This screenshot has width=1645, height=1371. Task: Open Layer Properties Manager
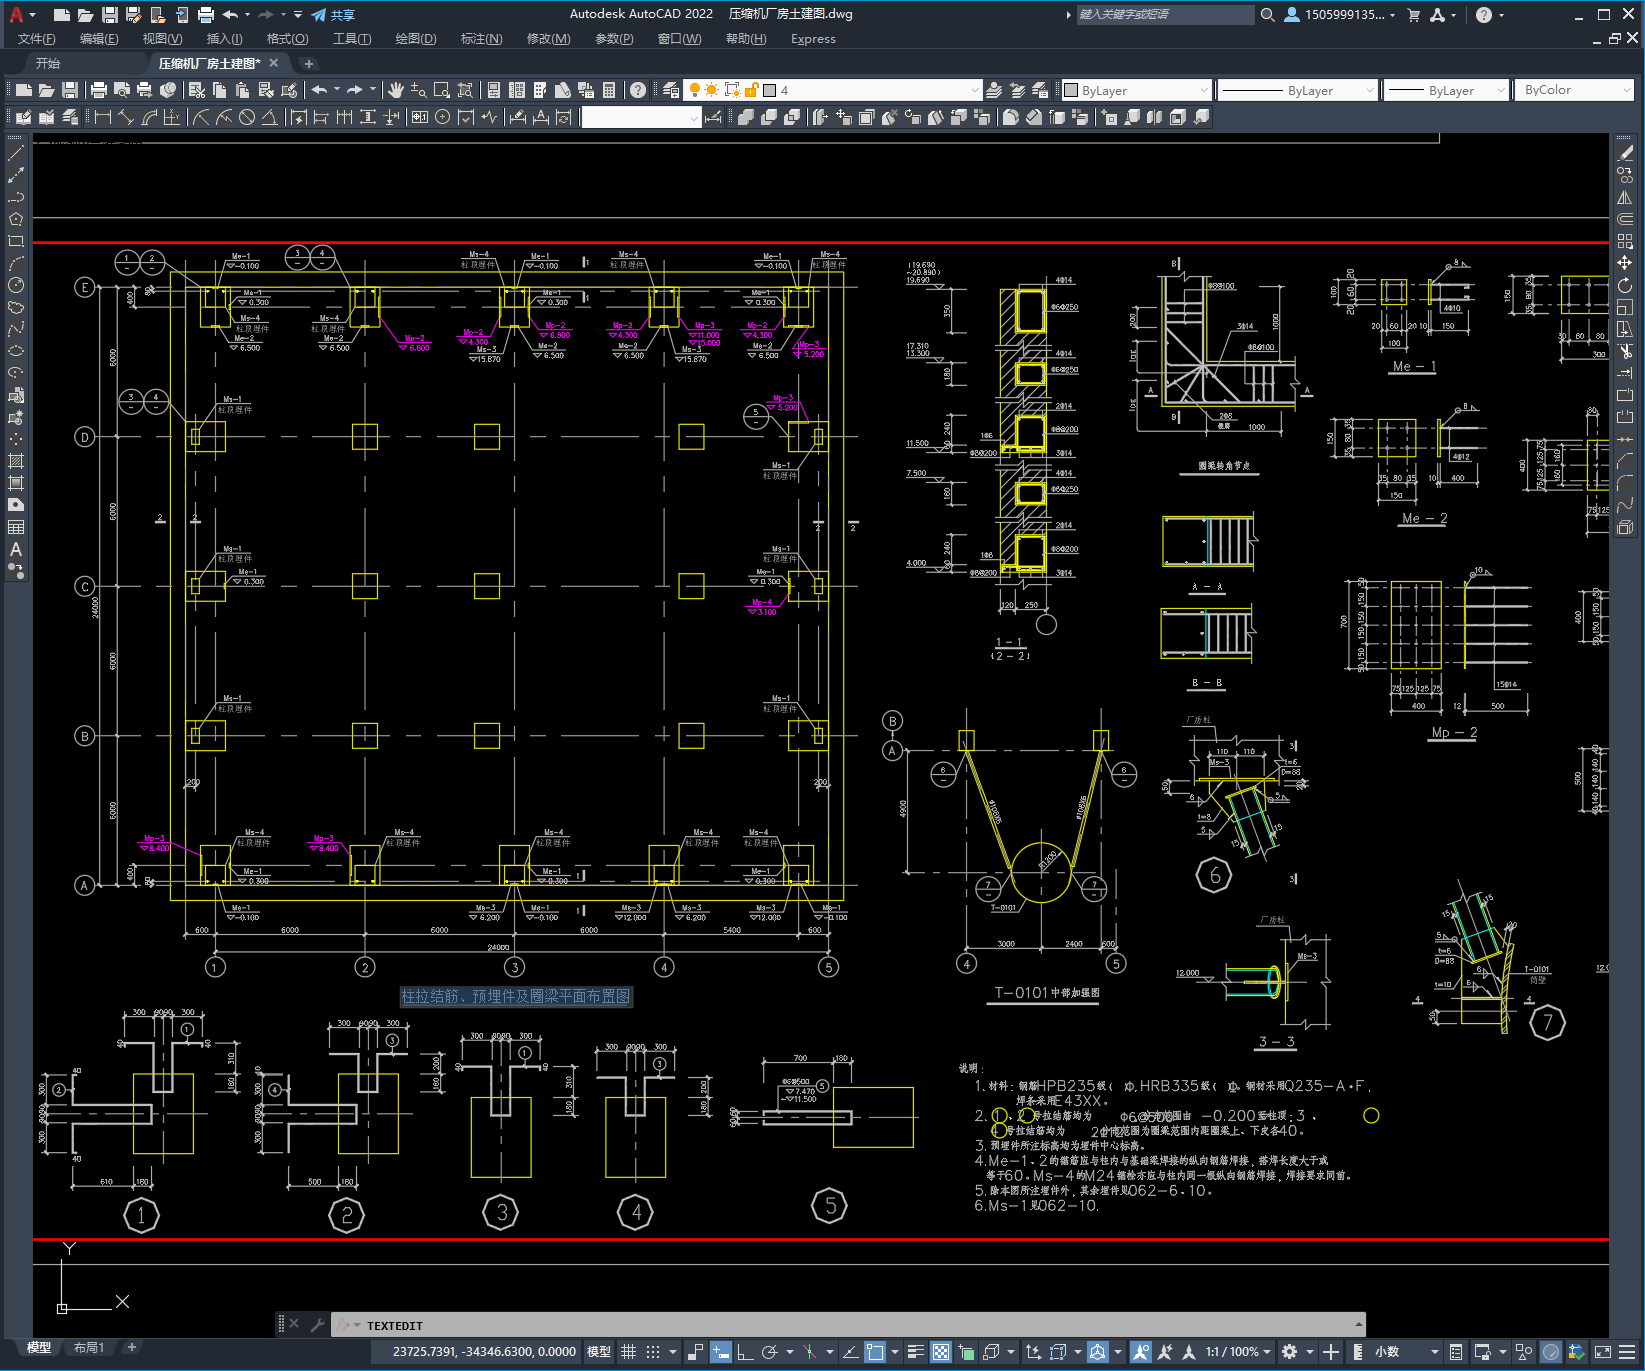671,90
